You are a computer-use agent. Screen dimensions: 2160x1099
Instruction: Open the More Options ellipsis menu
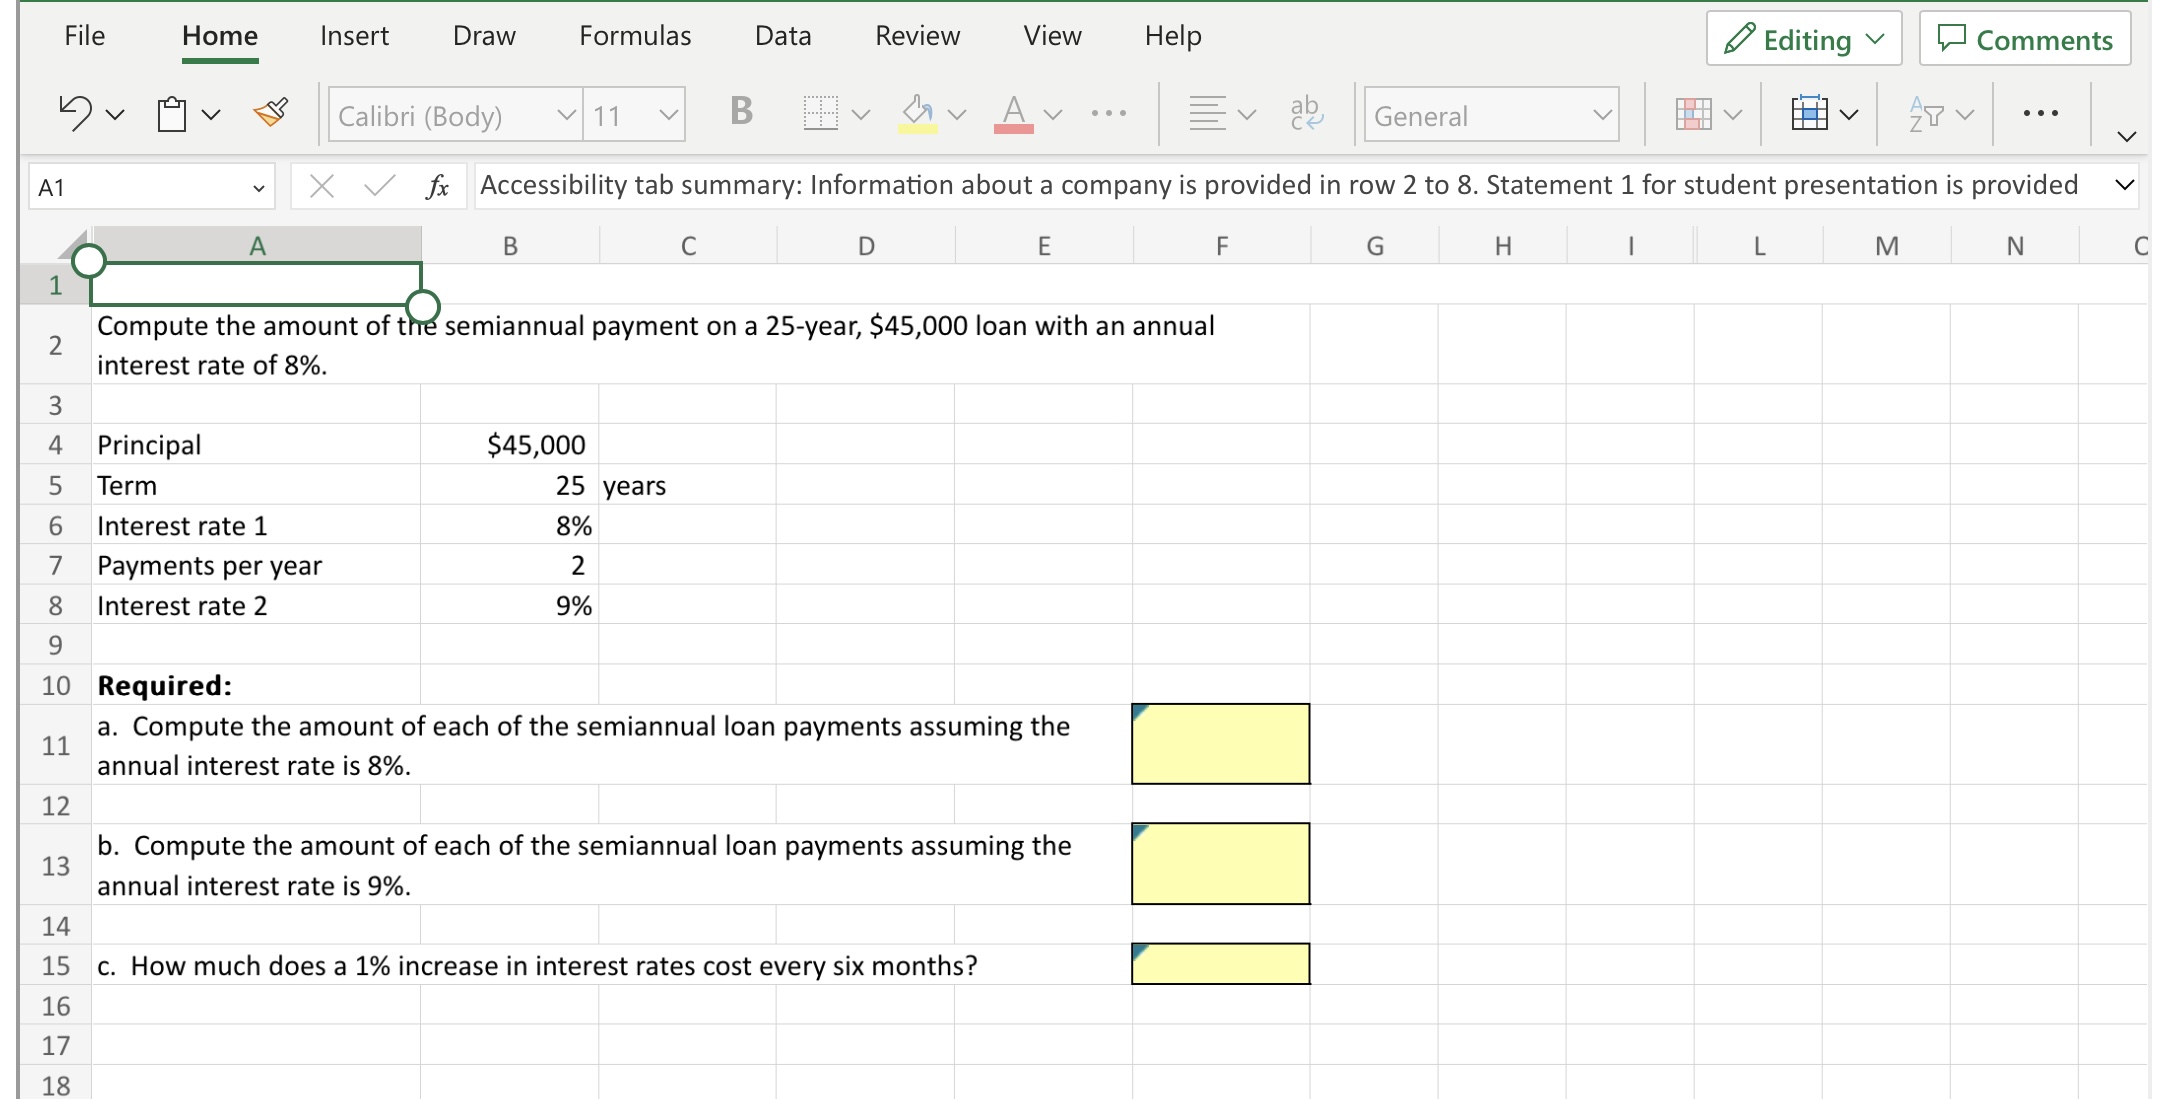pyautogui.click(x=2039, y=113)
